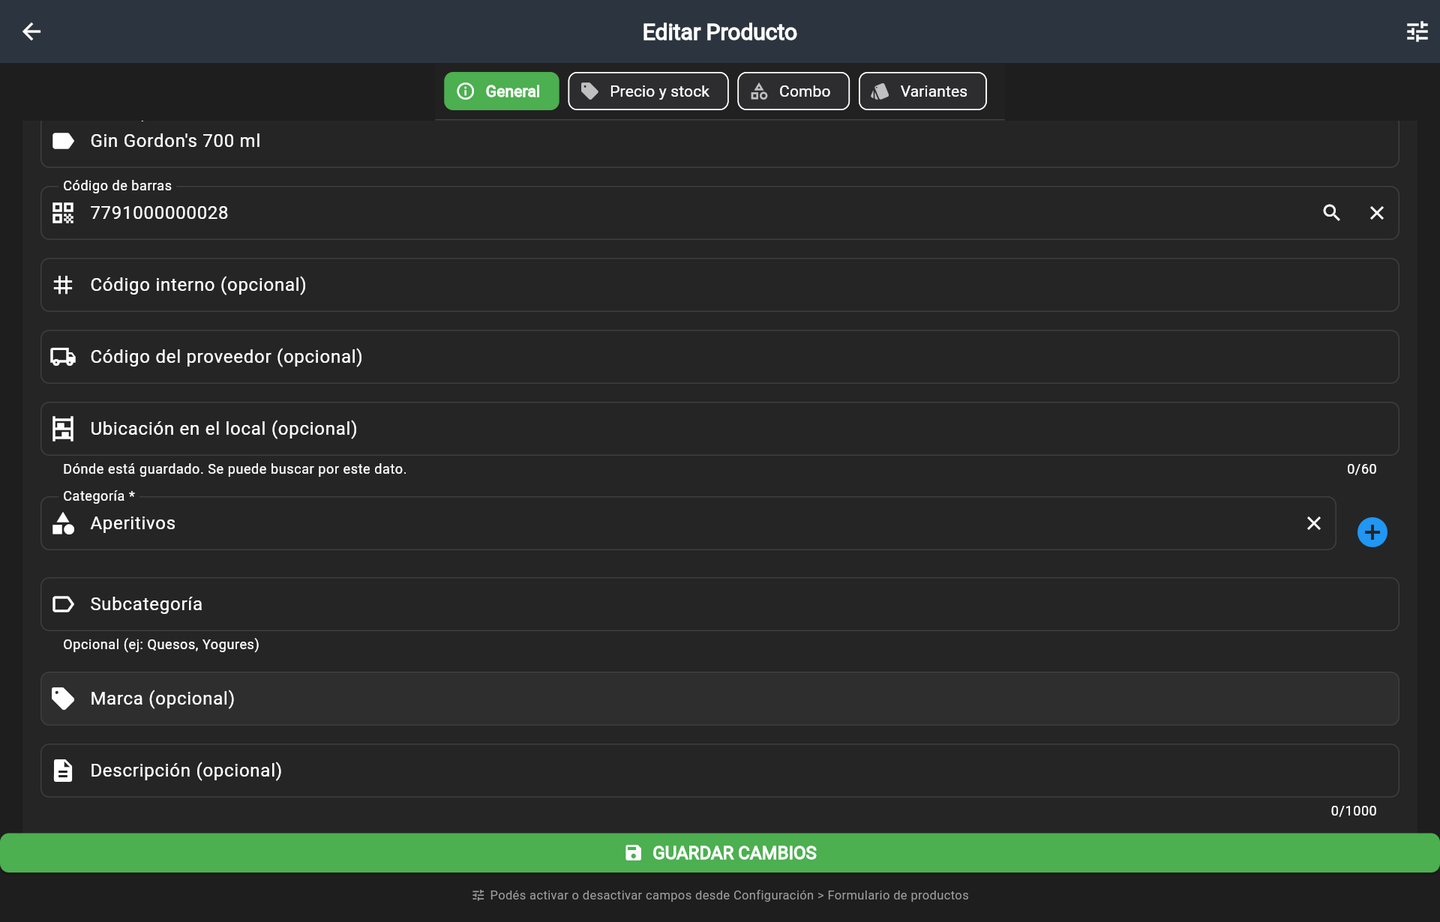Viewport: 1440px width, 922px height.
Task: Switch to the General tab
Action: point(501,91)
